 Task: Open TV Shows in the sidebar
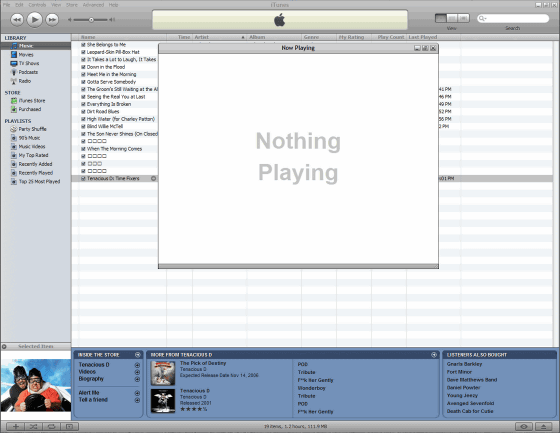(29, 63)
